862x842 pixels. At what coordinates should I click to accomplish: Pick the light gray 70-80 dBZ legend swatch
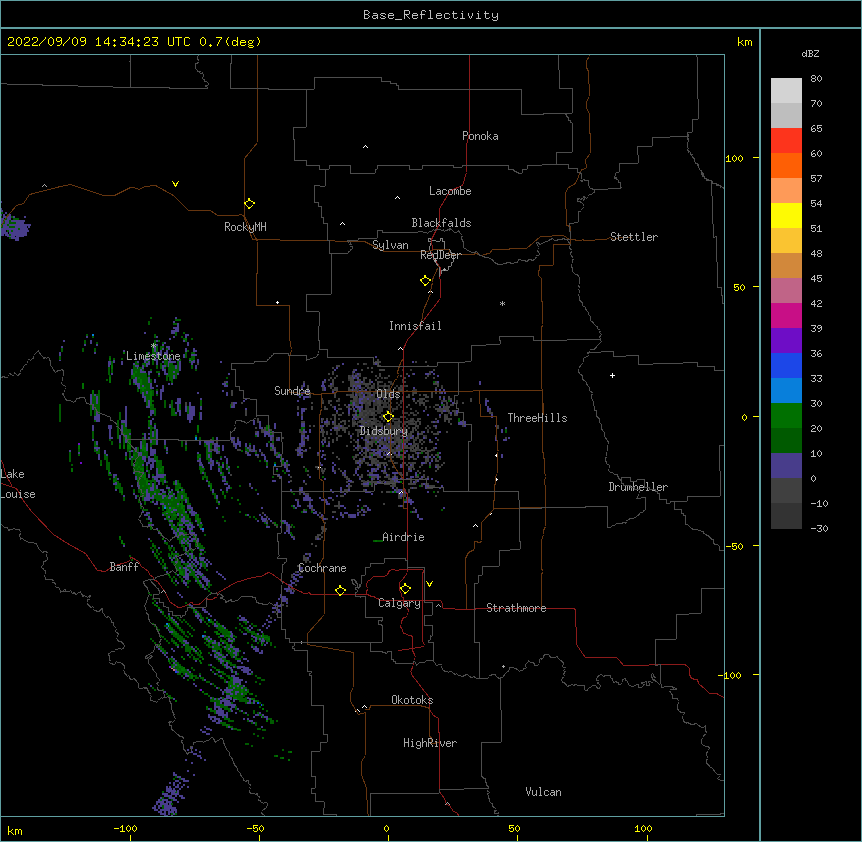point(786,91)
